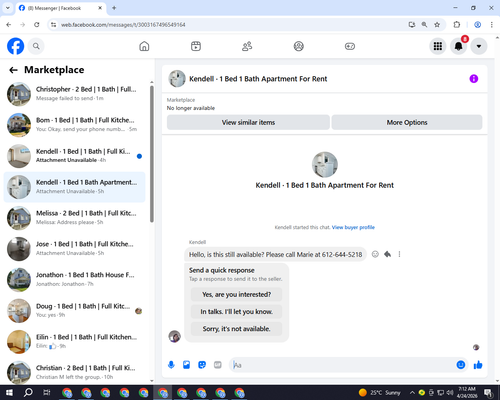Viewport: 500px width, 400px height.
Task: Click Kendell's profile avatar beside quick responses
Action: tap(174, 336)
